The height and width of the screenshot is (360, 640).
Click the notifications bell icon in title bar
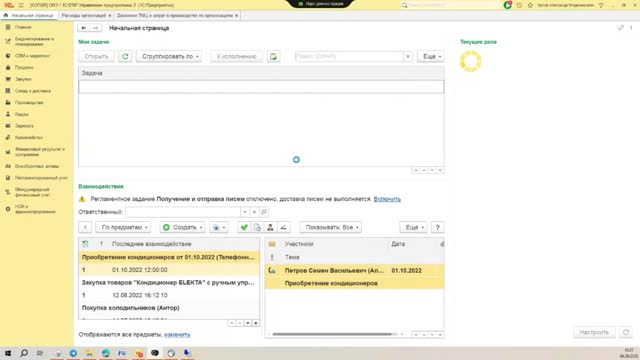[x=508, y=5]
